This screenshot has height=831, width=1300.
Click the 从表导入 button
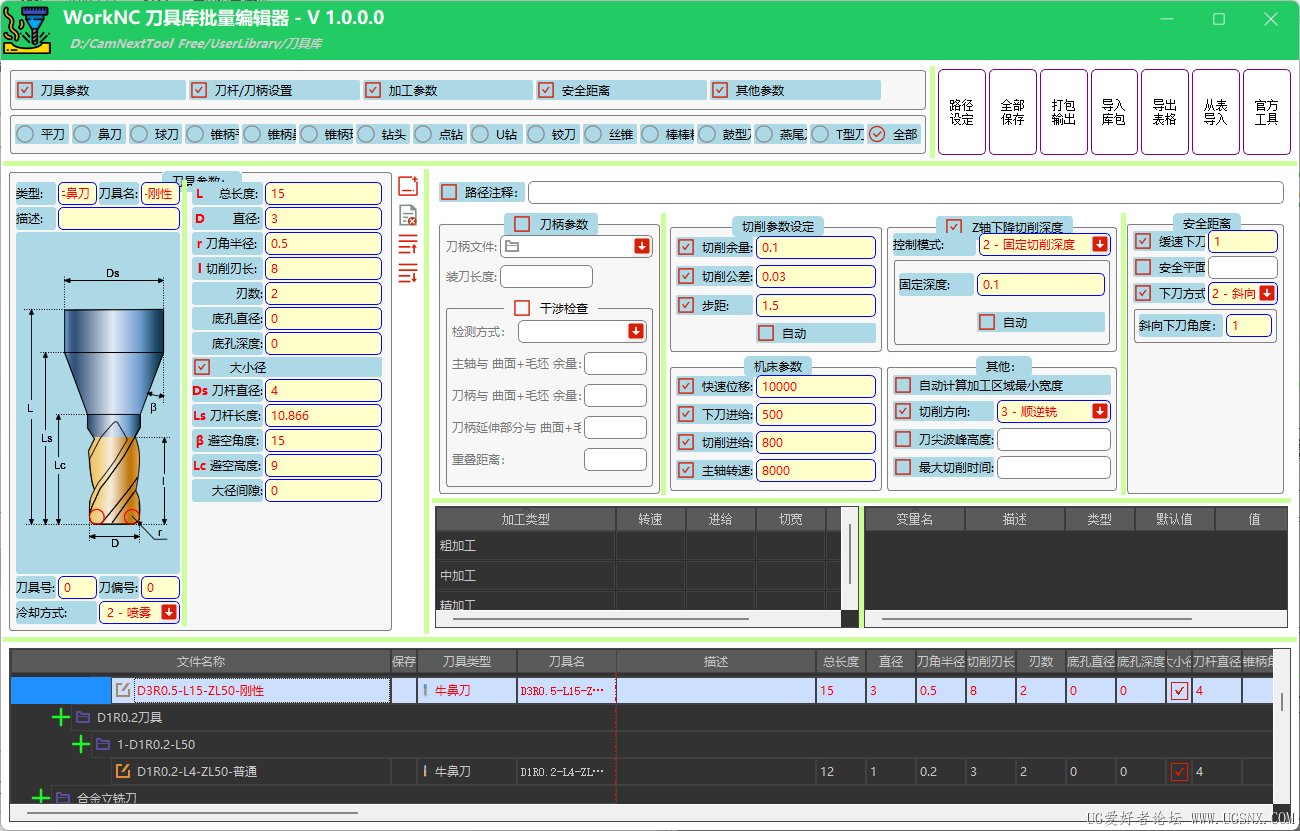point(1215,112)
